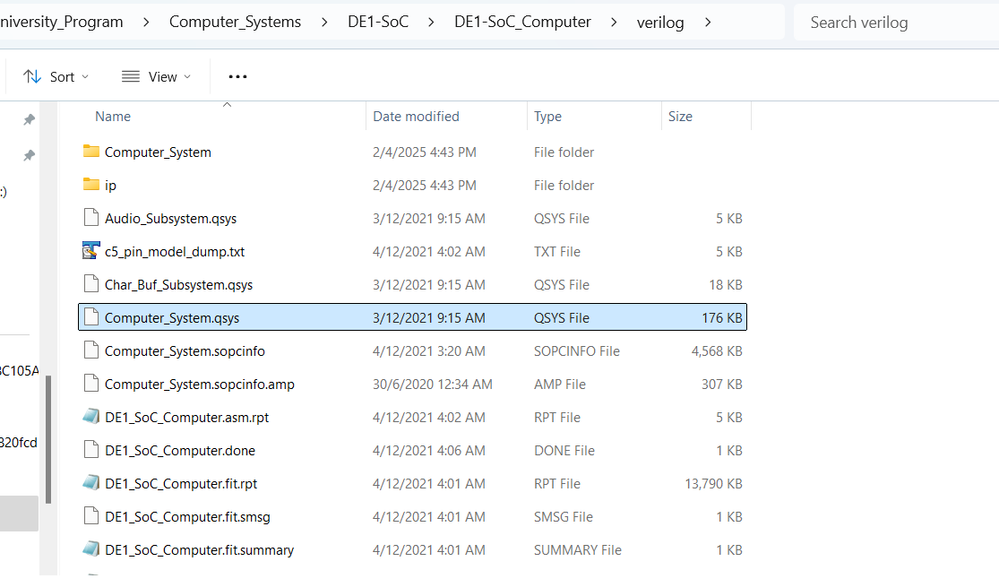This screenshot has height=580, width=999.
Task: Expand chevron after University_Program breadcrumb
Action: click(x=146, y=22)
